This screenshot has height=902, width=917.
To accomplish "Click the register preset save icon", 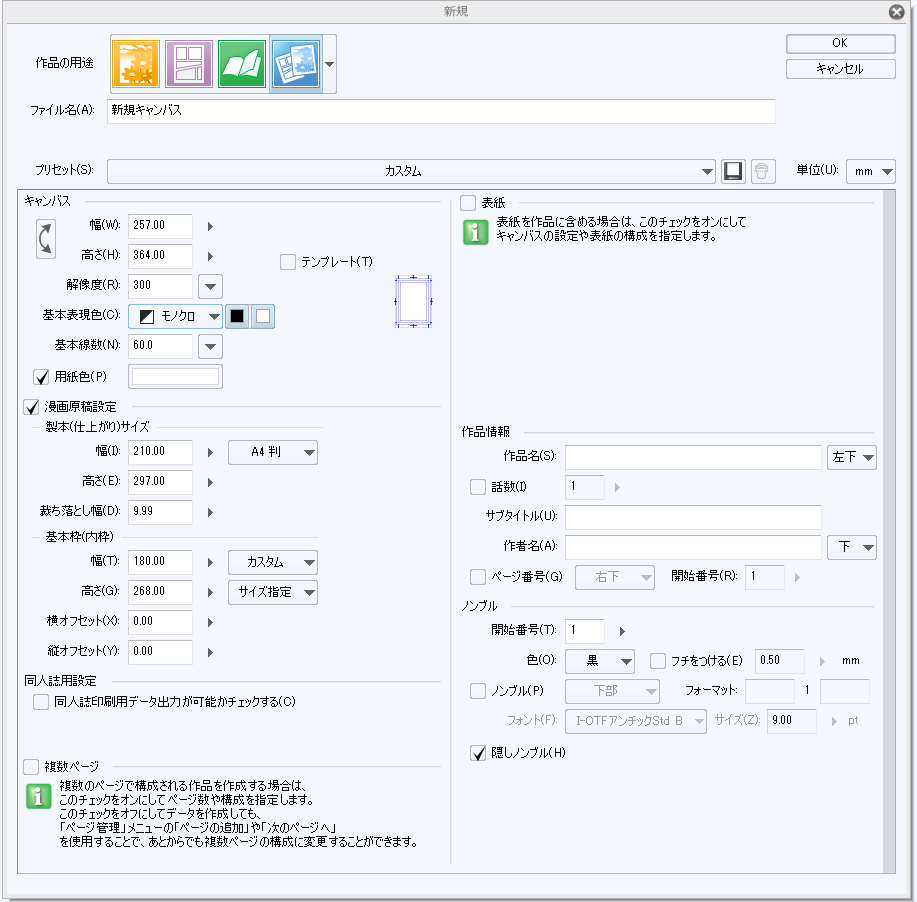I will (x=733, y=171).
